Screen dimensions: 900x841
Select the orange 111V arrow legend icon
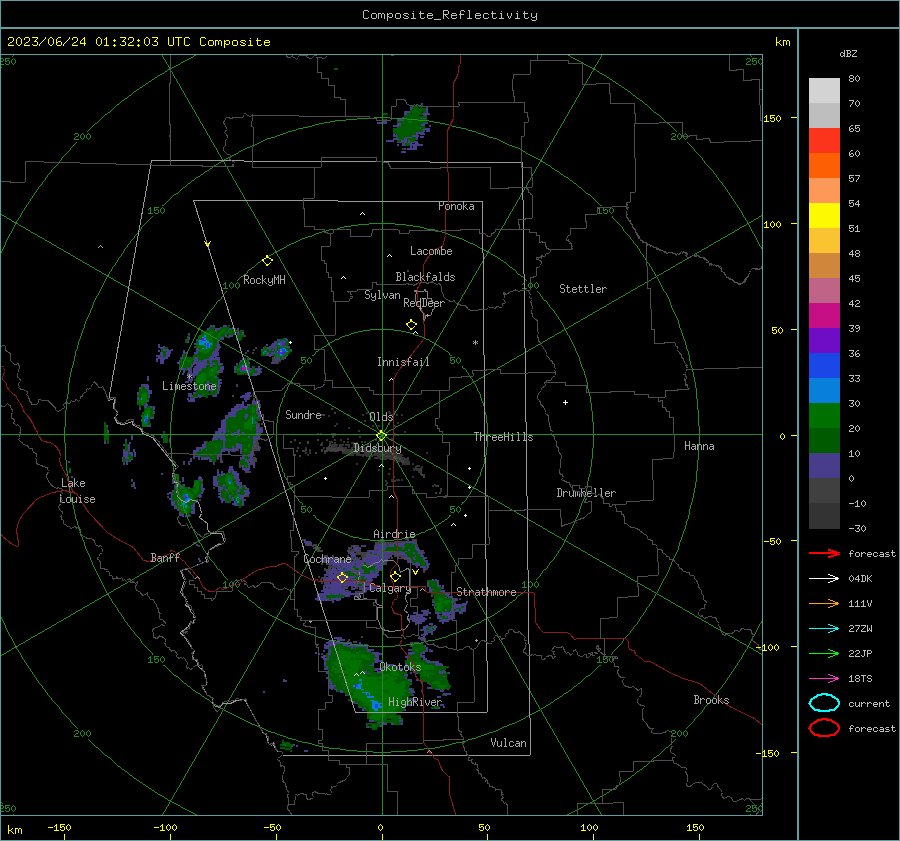coord(824,603)
